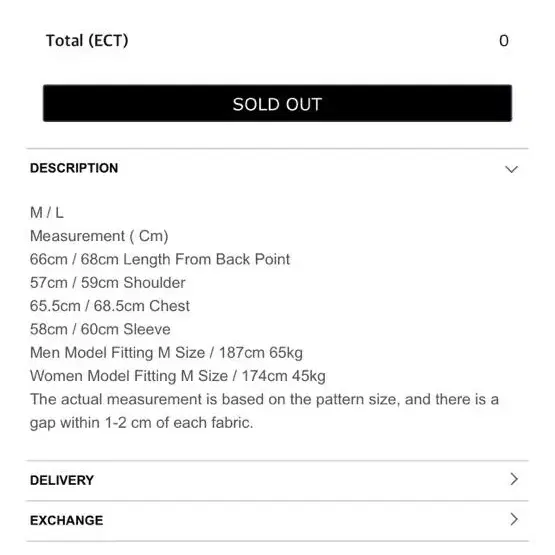Viewport: 555px width, 555px height.
Task: Click the Women Model Fitting line
Action: 178,376
